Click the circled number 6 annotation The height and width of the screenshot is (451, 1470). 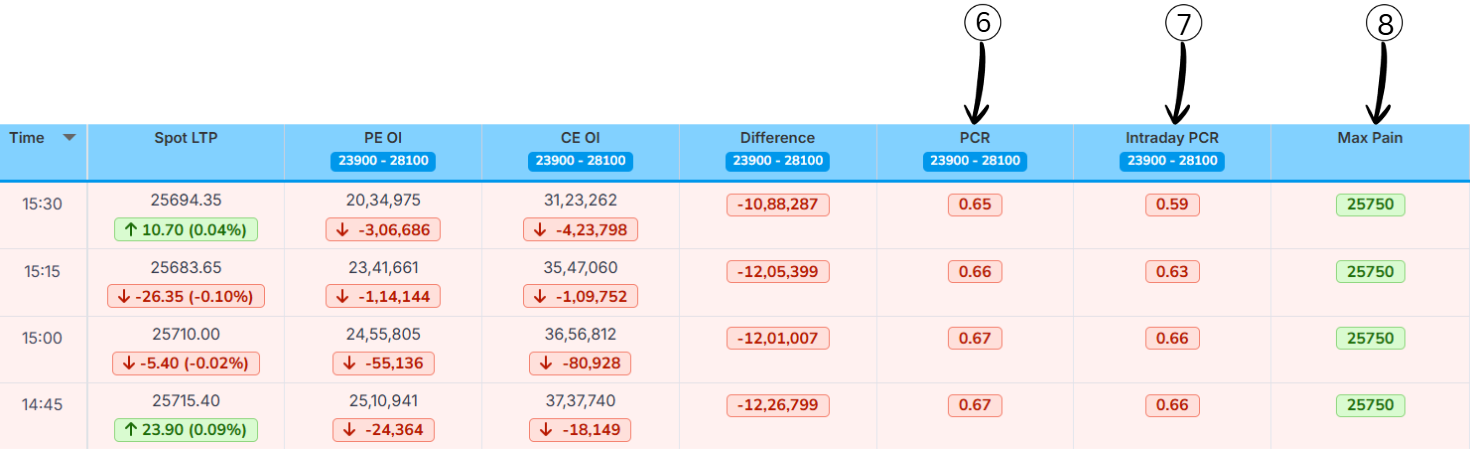click(x=983, y=25)
